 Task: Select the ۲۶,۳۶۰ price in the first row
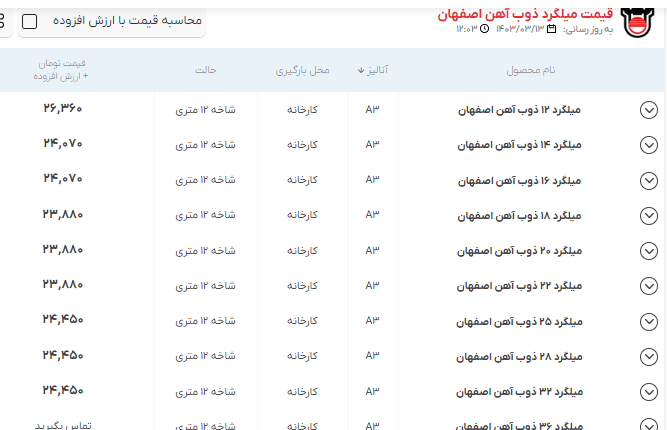[62, 108]
